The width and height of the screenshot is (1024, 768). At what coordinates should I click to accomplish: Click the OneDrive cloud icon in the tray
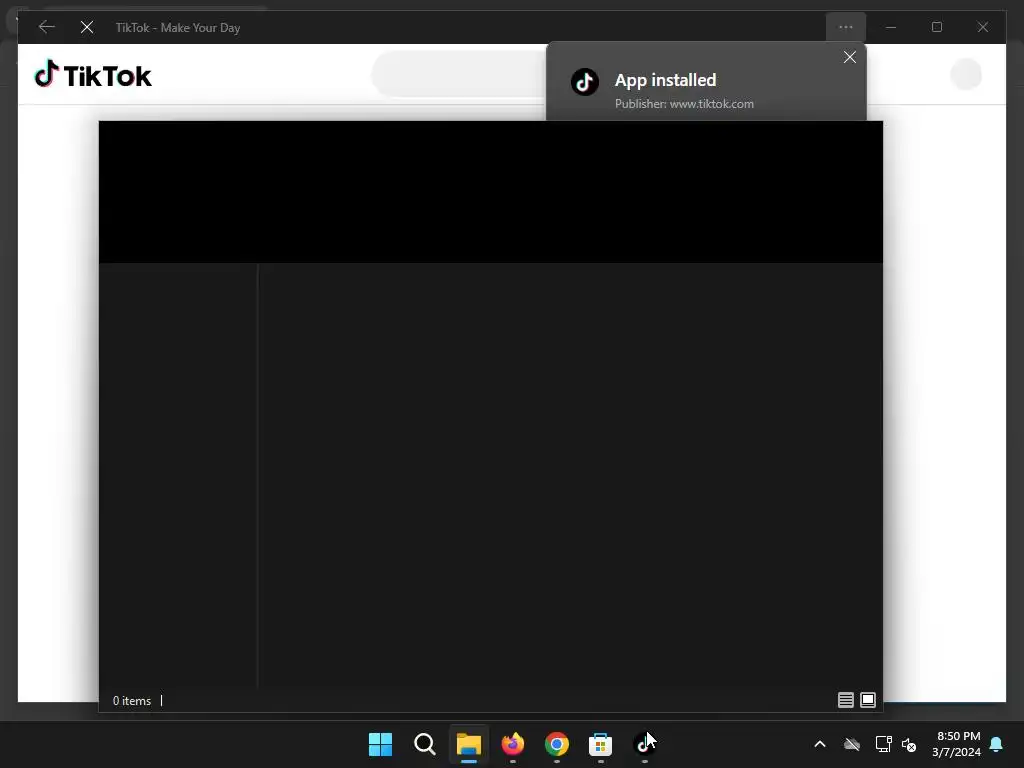(852, 744)
